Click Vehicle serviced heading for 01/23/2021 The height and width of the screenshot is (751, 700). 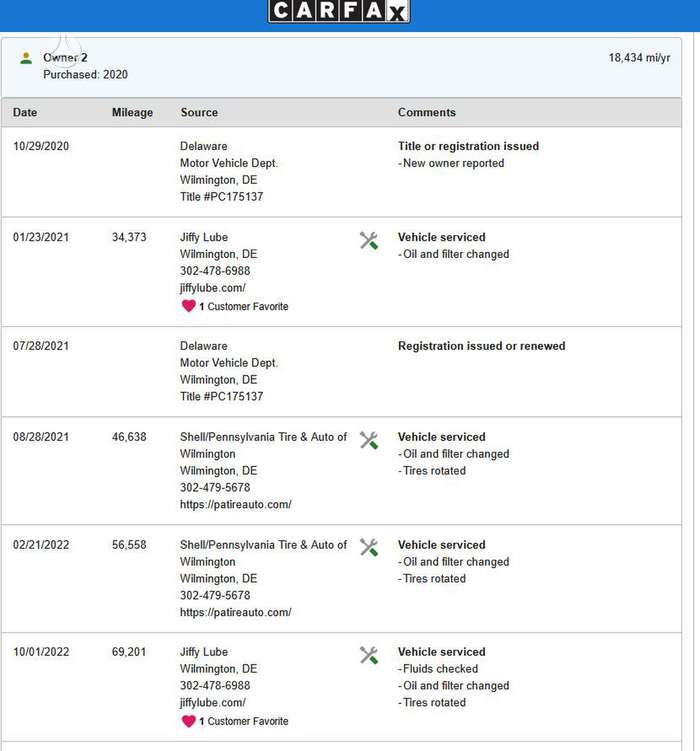coord(441,237)
